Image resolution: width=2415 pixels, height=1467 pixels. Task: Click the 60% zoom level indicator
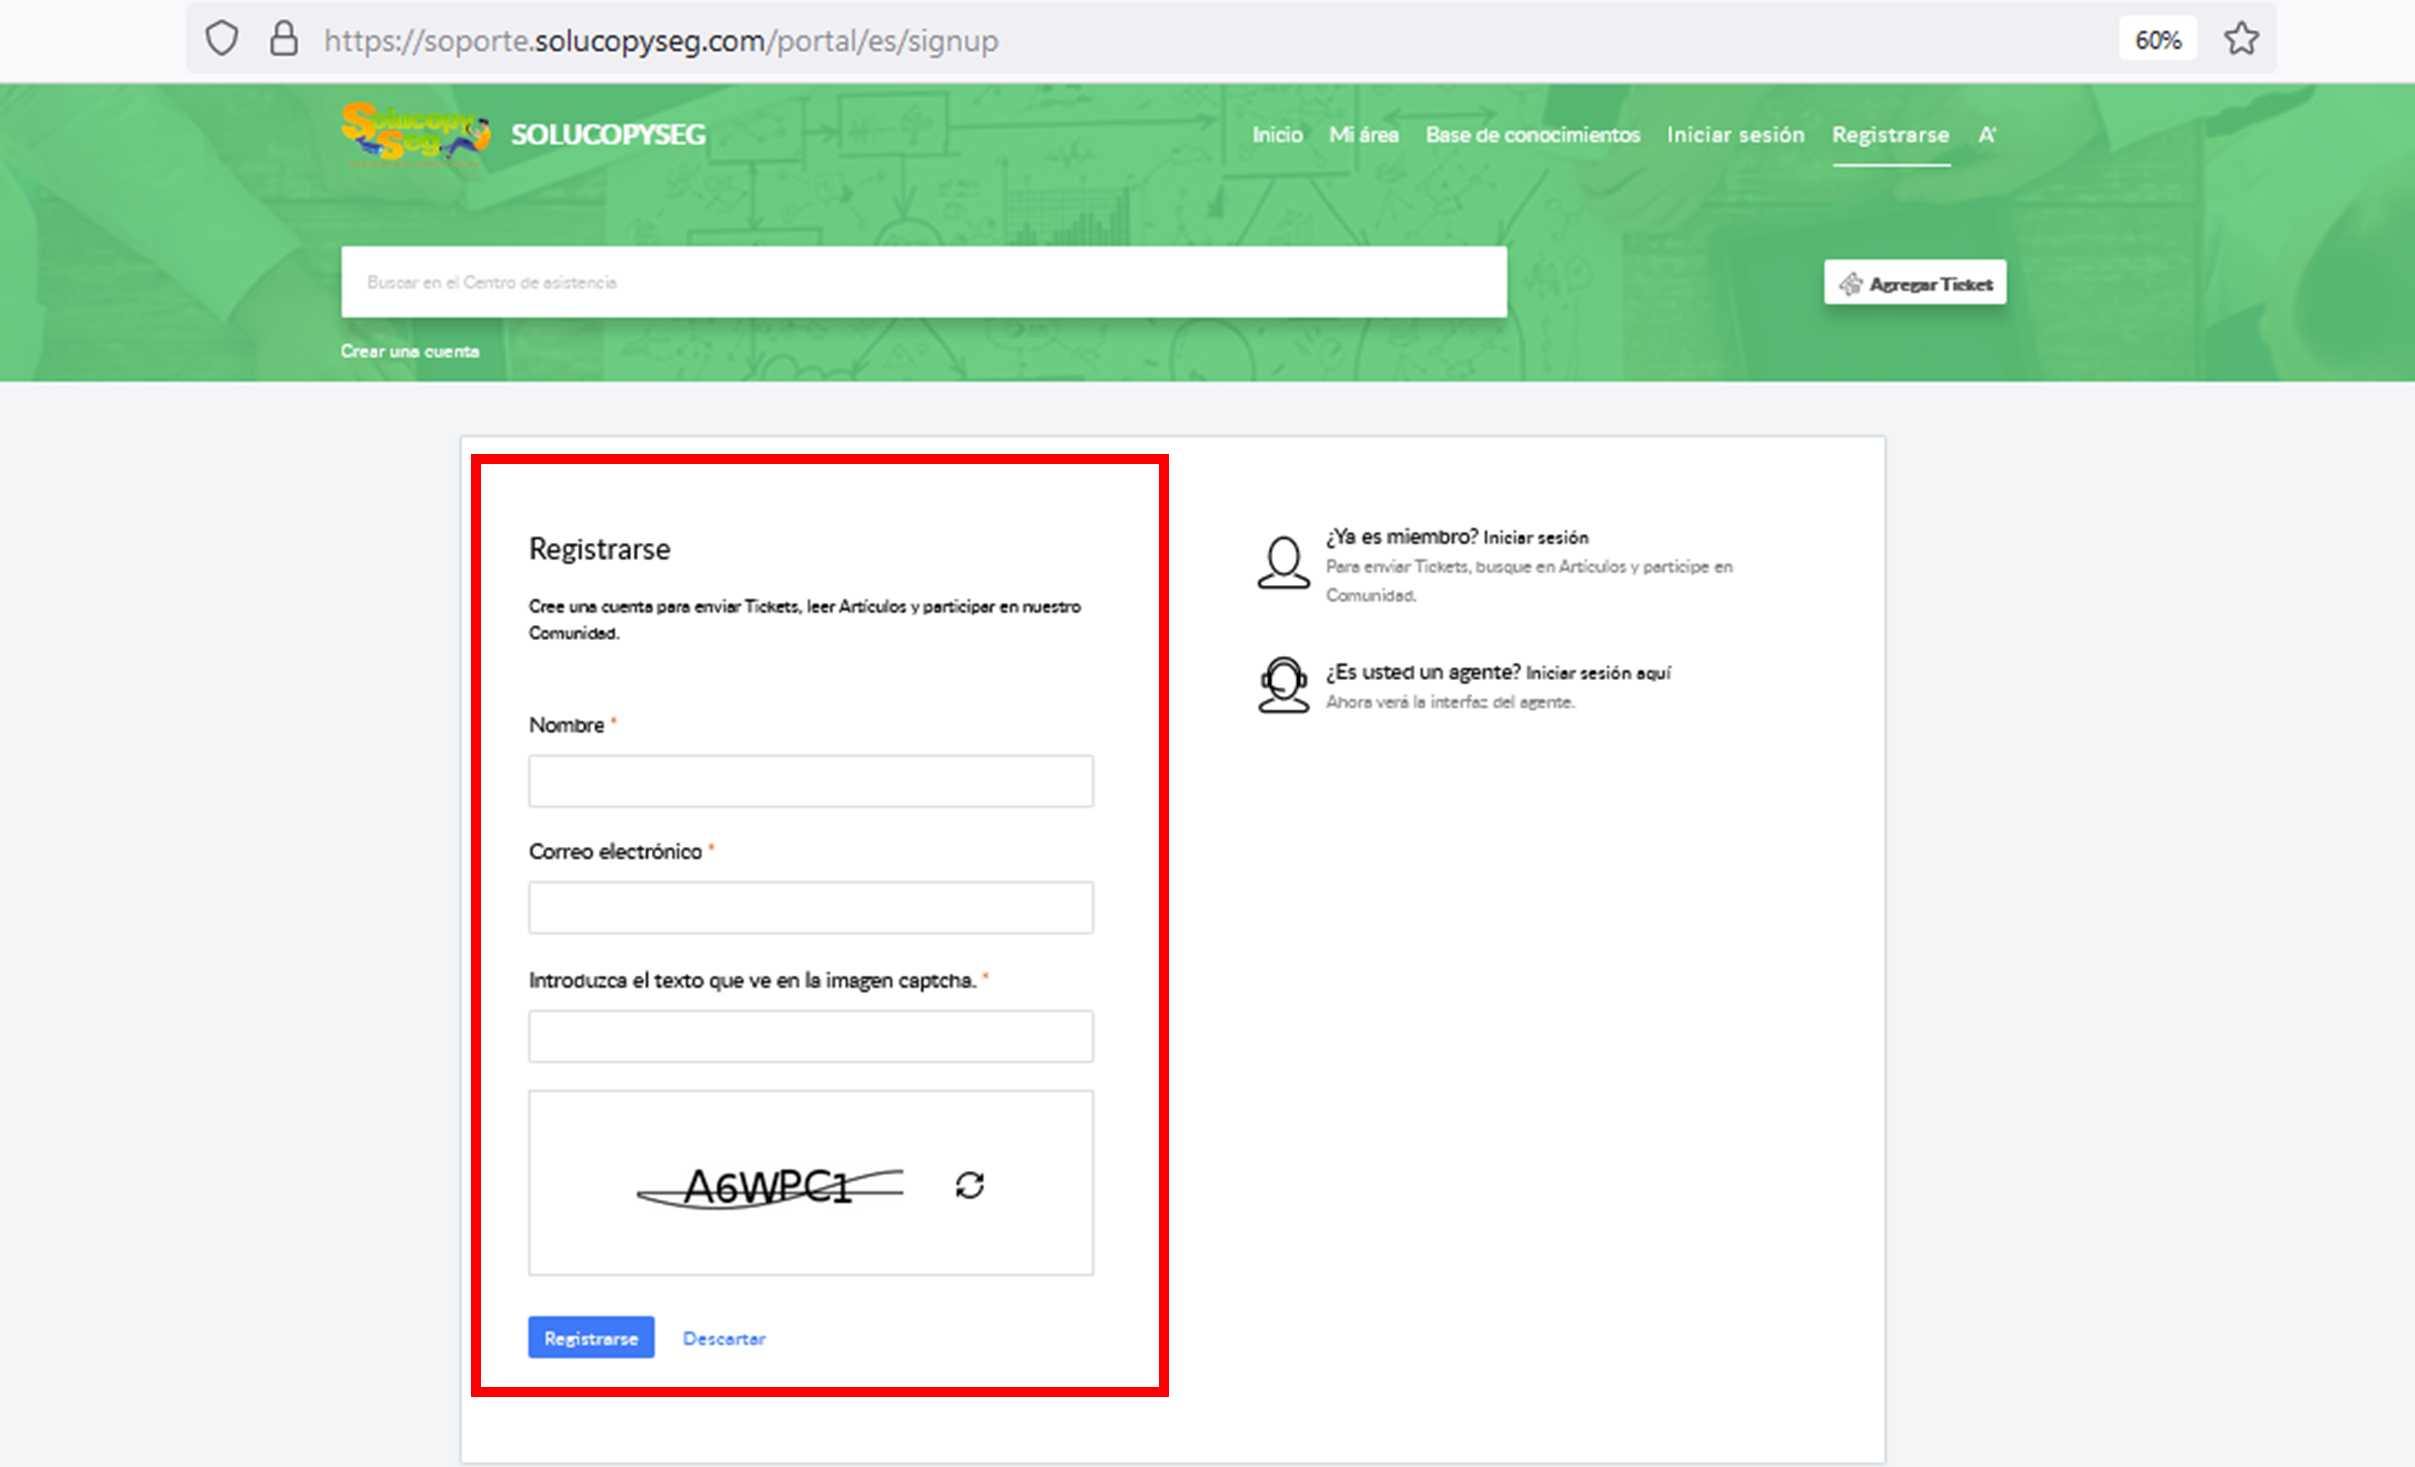(2157, 40)
